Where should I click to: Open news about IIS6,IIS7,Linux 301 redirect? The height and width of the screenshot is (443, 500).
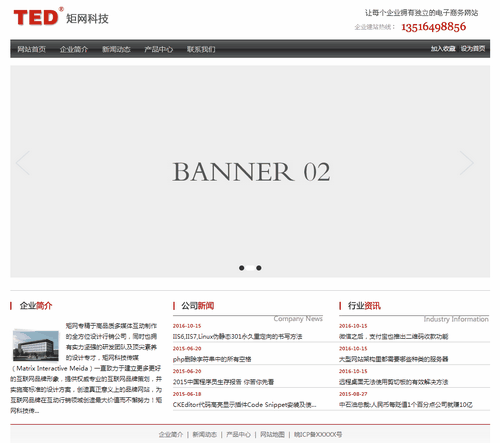pos(237,337)
